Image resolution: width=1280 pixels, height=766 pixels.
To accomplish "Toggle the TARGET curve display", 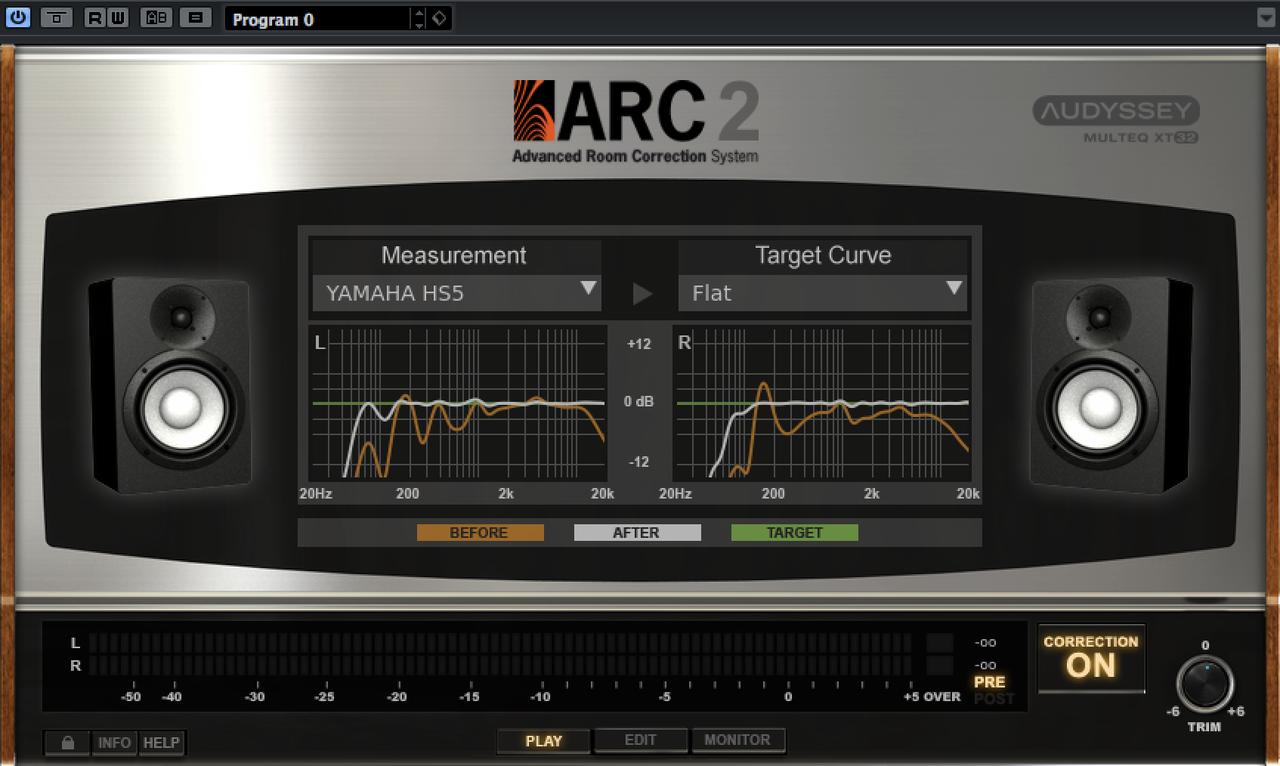I will pyautogui.click(x=795, y=533).
